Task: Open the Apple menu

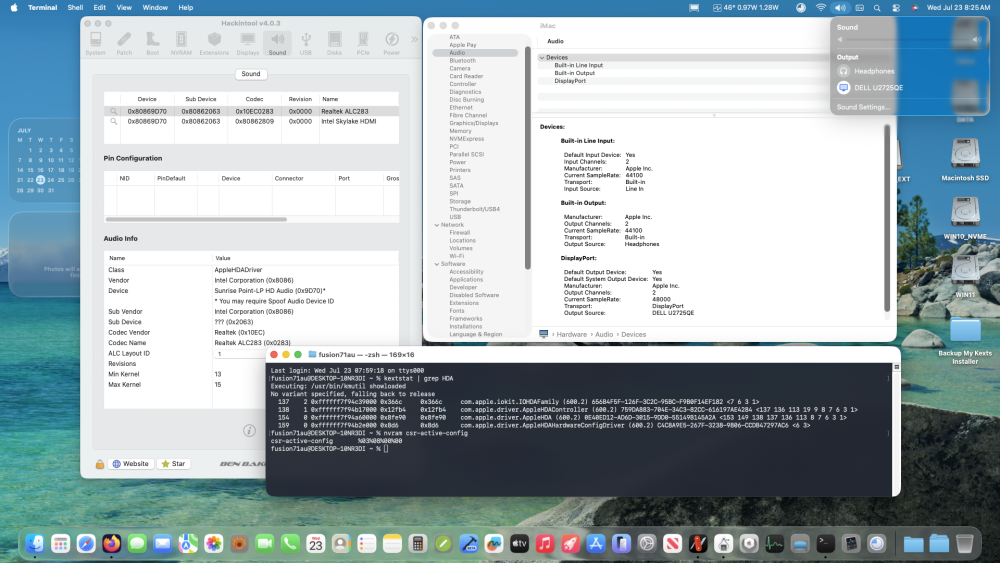Action: (13, 8)
